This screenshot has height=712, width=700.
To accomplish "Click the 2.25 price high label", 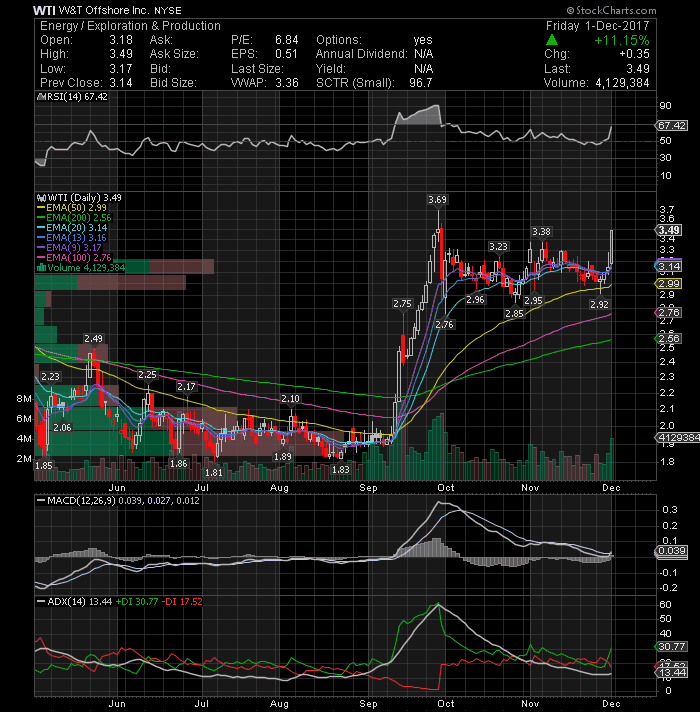I will [x=147, y=375].
